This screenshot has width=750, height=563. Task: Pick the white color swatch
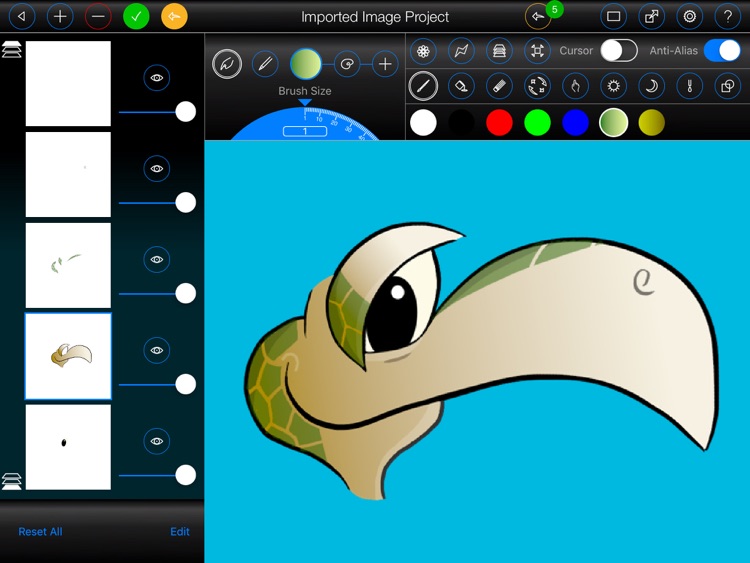pos(423,122)
